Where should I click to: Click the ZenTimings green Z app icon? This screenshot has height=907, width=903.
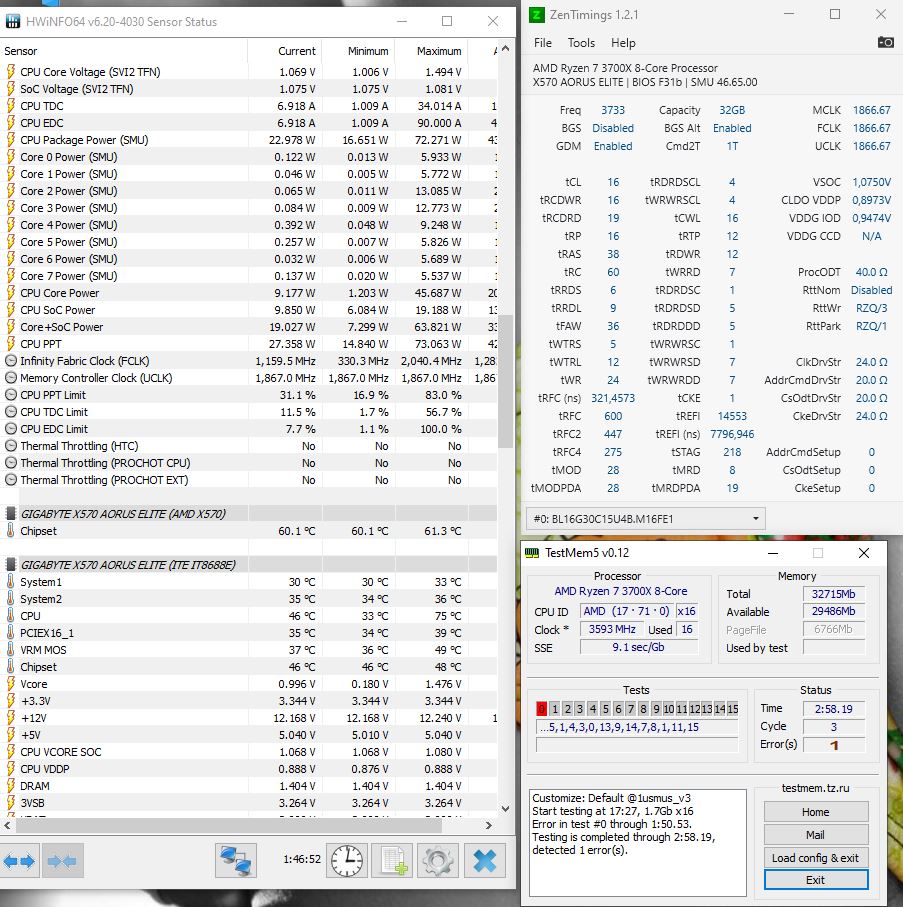pos(537,14)
